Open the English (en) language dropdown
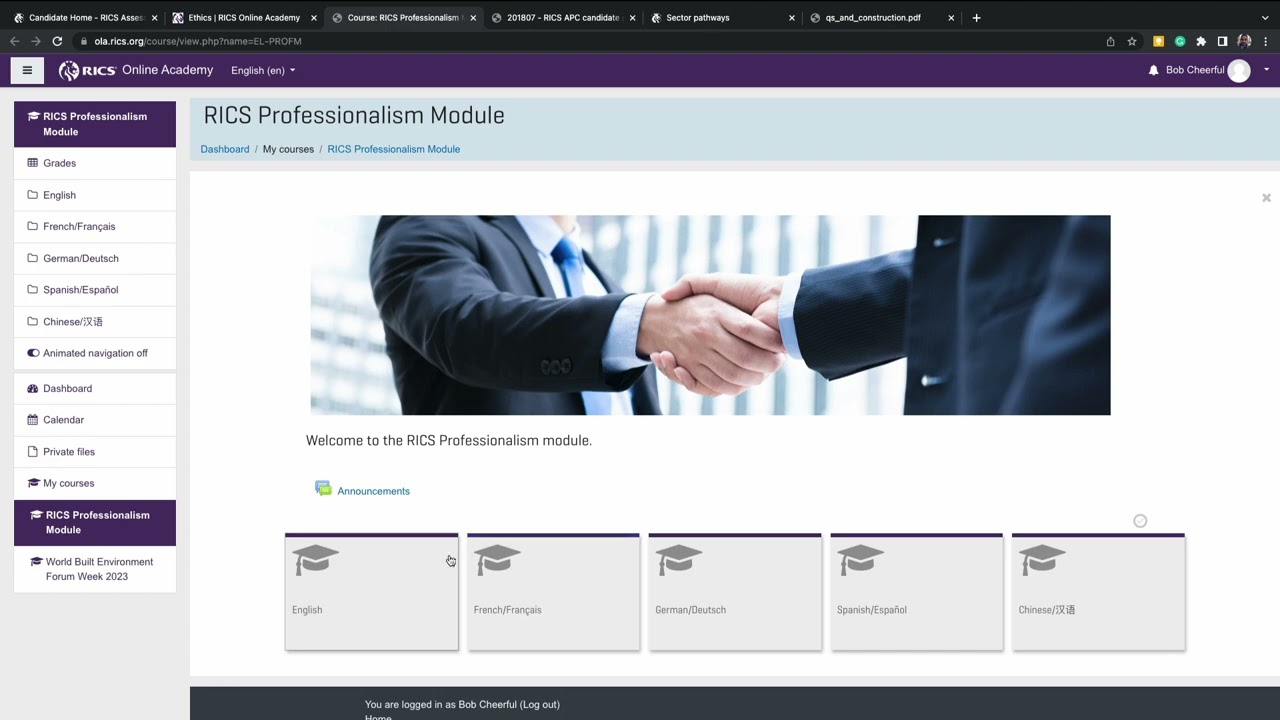 (263, 70)
